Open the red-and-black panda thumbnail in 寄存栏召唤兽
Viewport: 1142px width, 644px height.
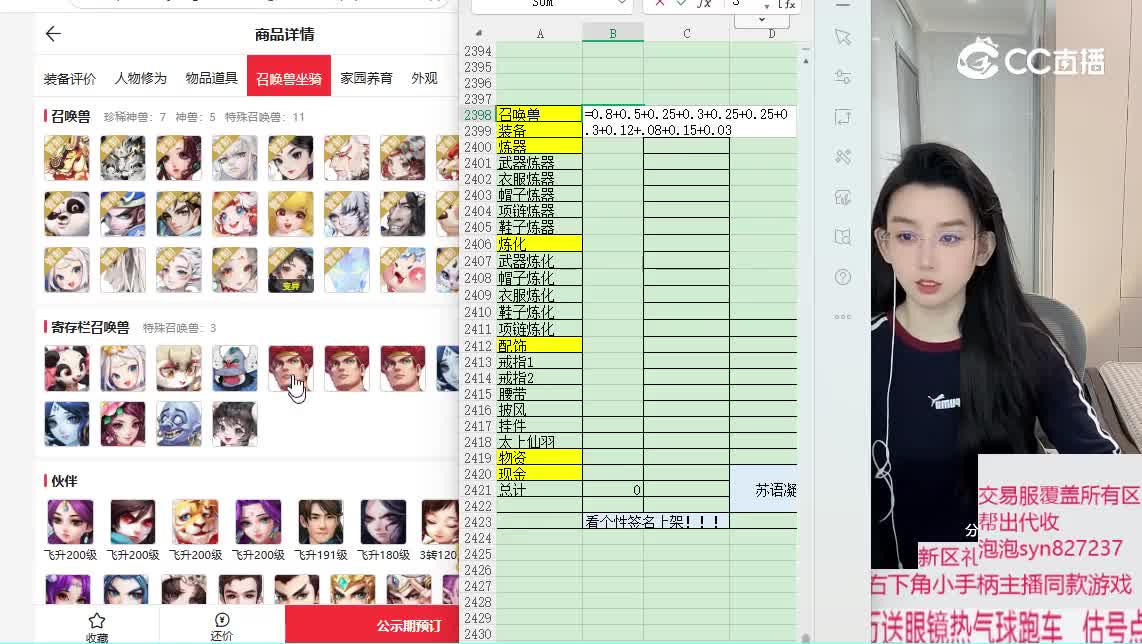67,369
